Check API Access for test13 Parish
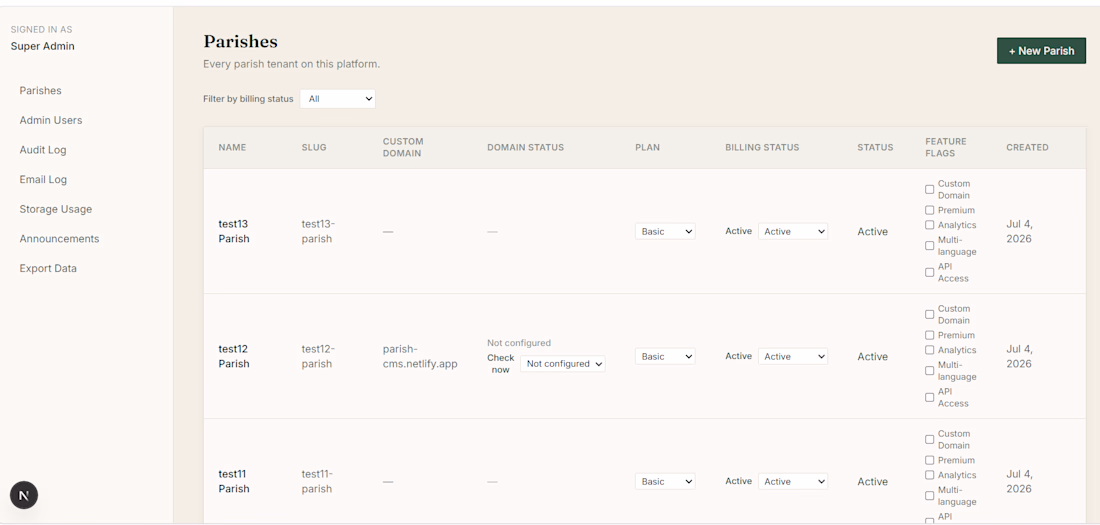 point(930,272)
